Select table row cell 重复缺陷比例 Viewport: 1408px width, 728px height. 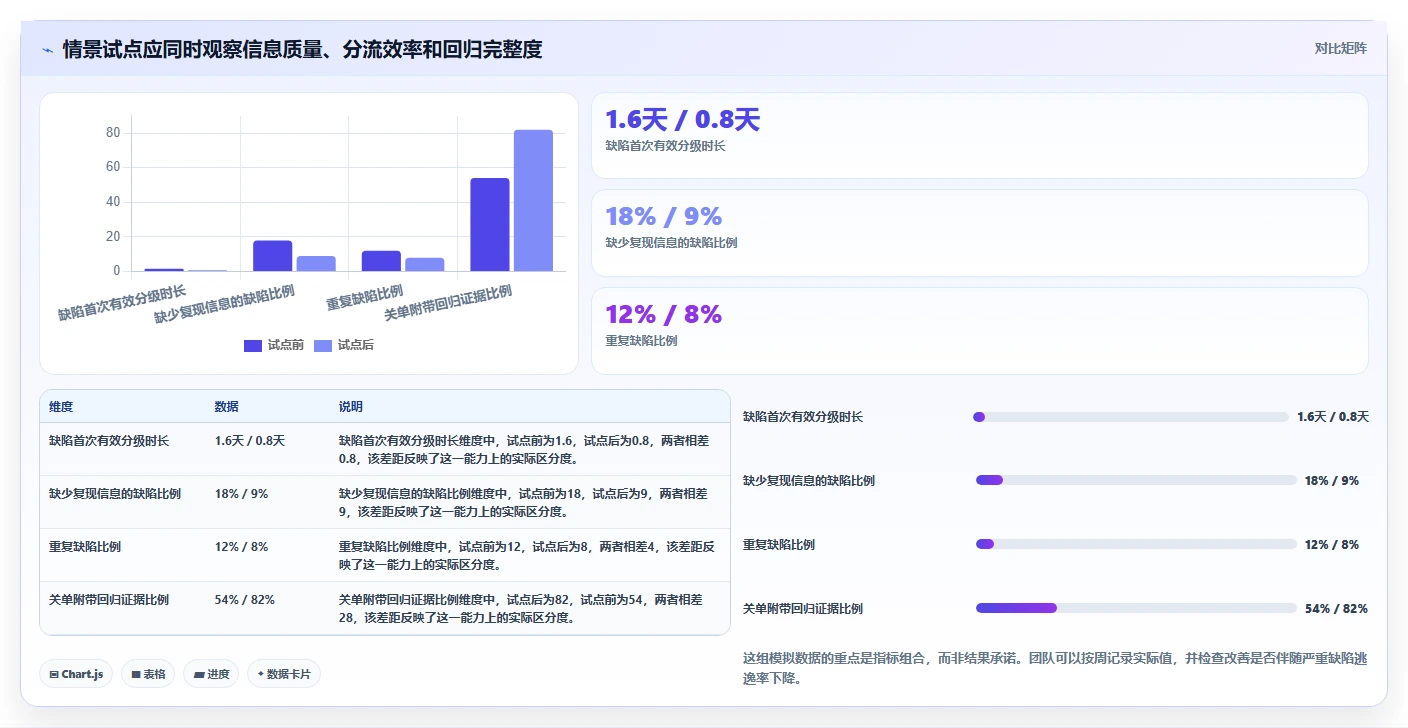coord(85,546)
